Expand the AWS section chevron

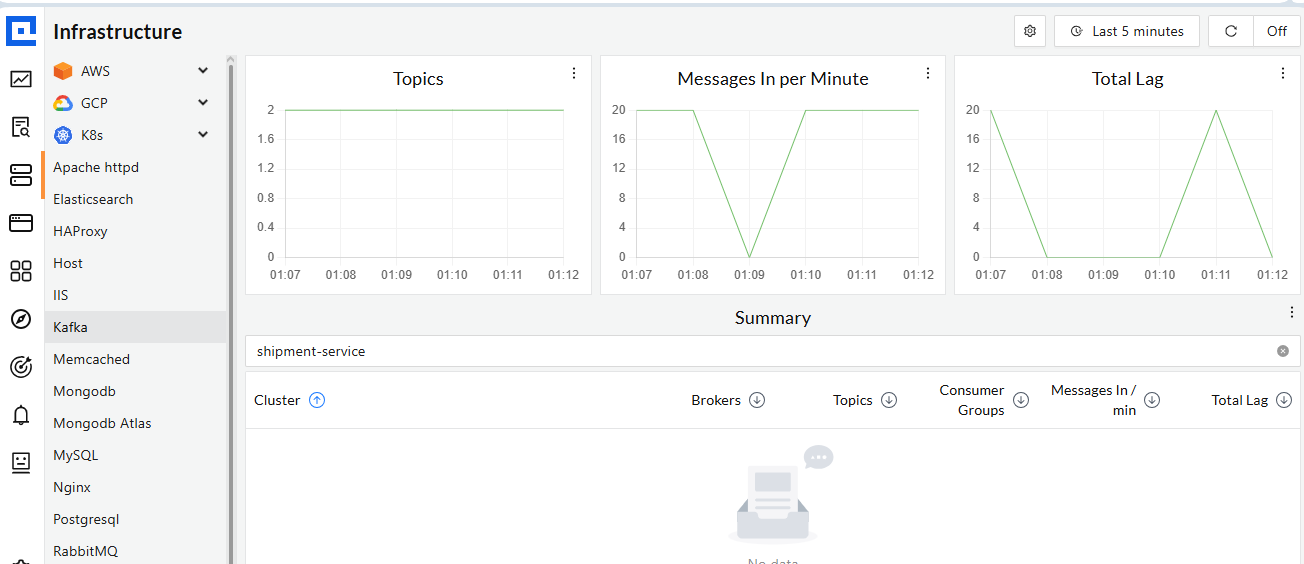[203, 71]
